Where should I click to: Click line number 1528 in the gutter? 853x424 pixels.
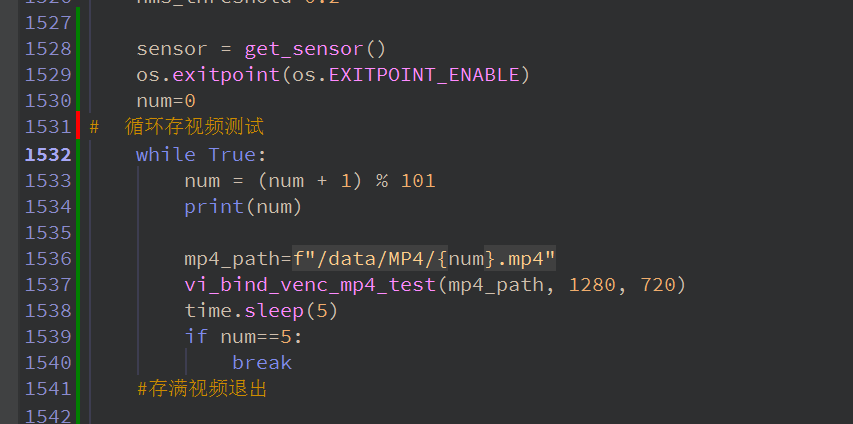tap(46, 48)
